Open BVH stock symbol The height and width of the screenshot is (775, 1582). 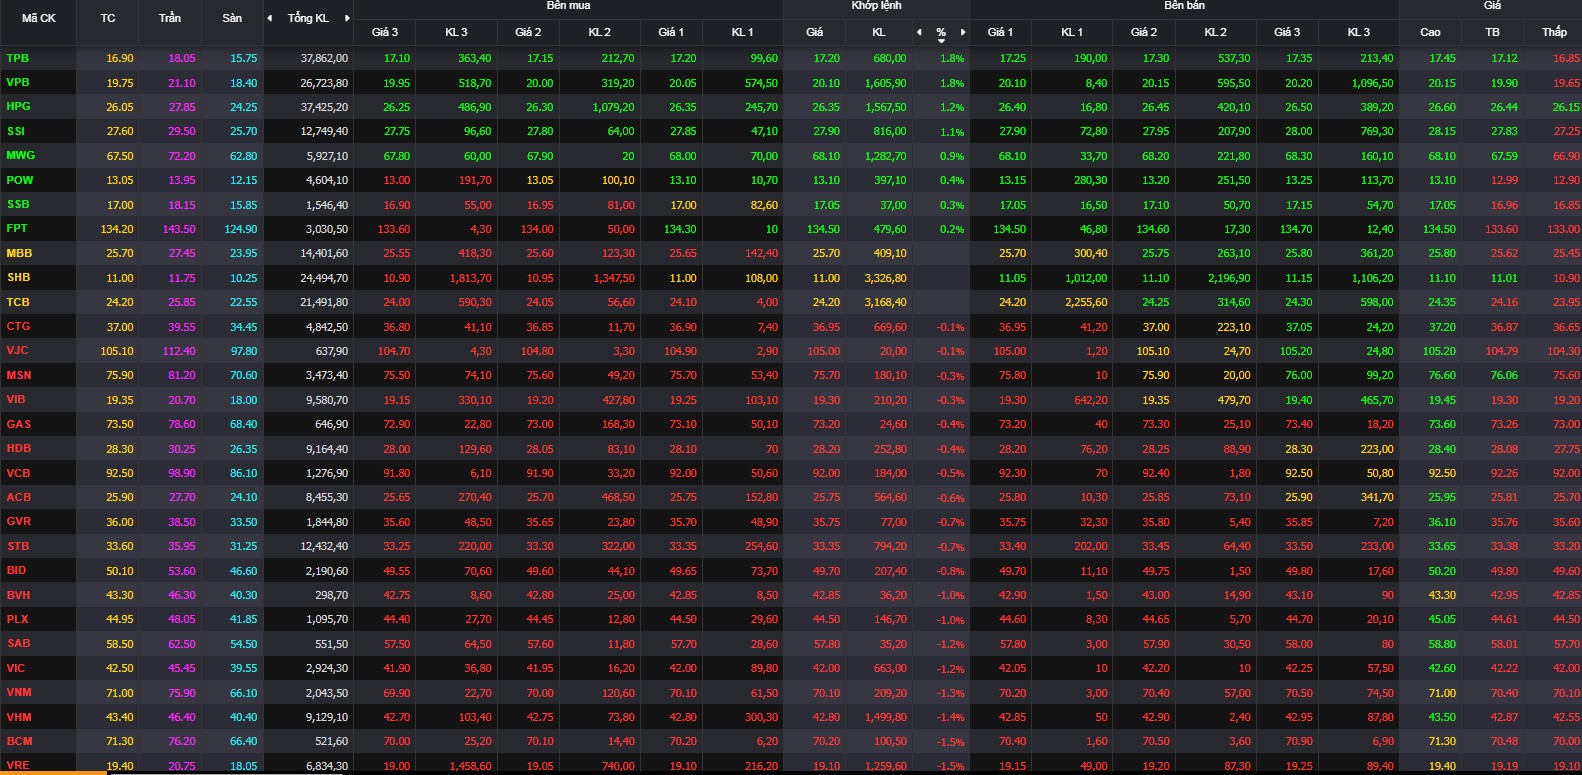18,594
